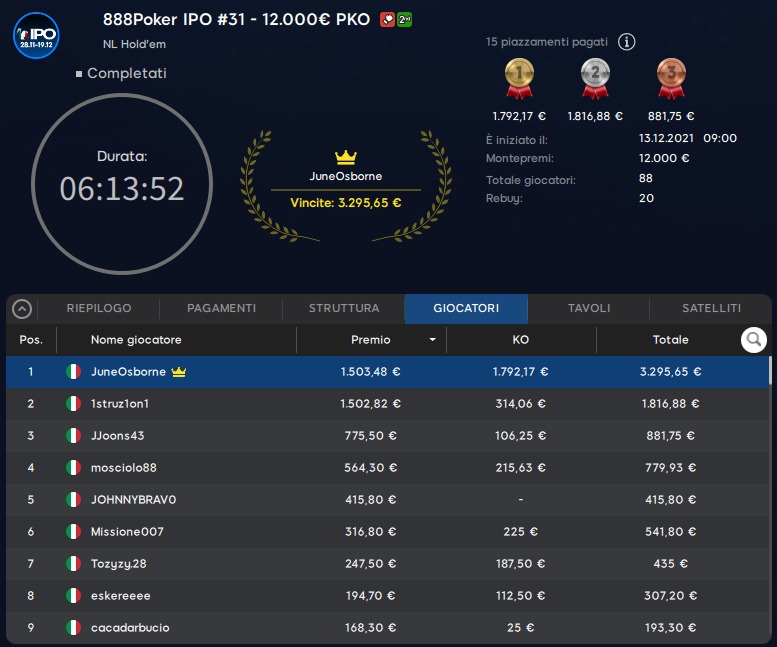The height and width of the screenshot is (647, 777).
Task: Click the Completati status label
Action: (x=126, y=73)
